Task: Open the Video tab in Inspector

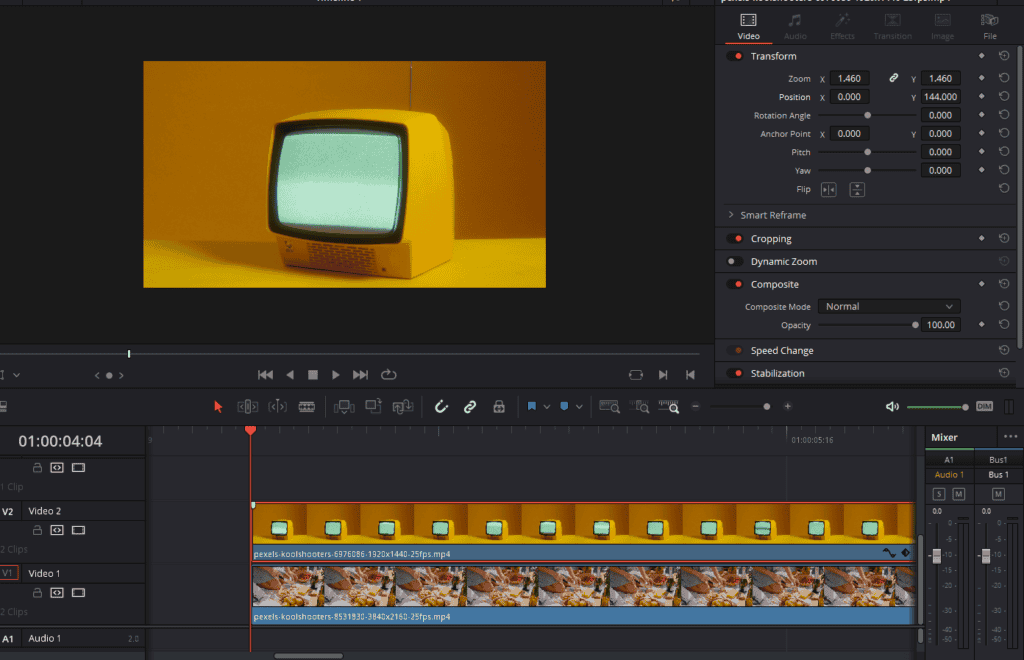Action: tap(748, 27)
